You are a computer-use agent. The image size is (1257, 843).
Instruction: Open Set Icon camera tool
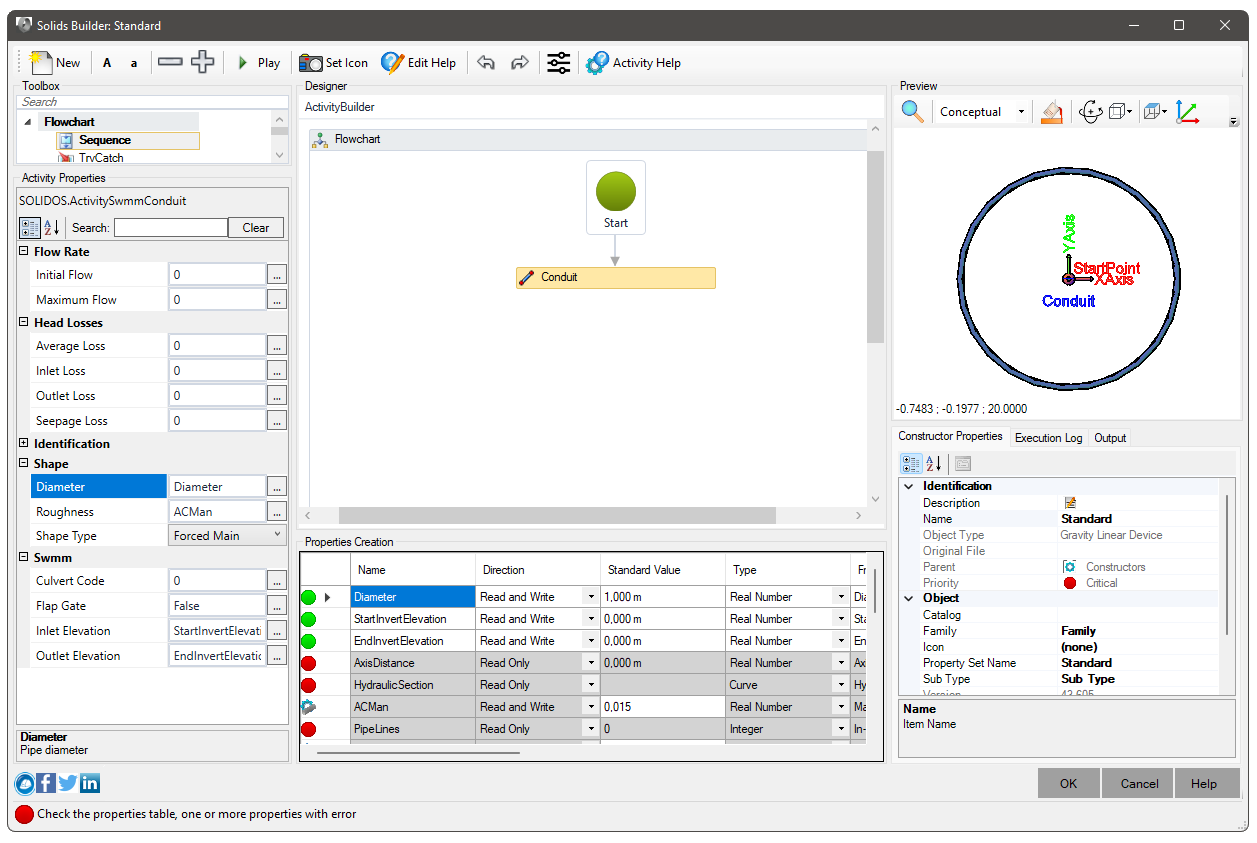[334, 63]
